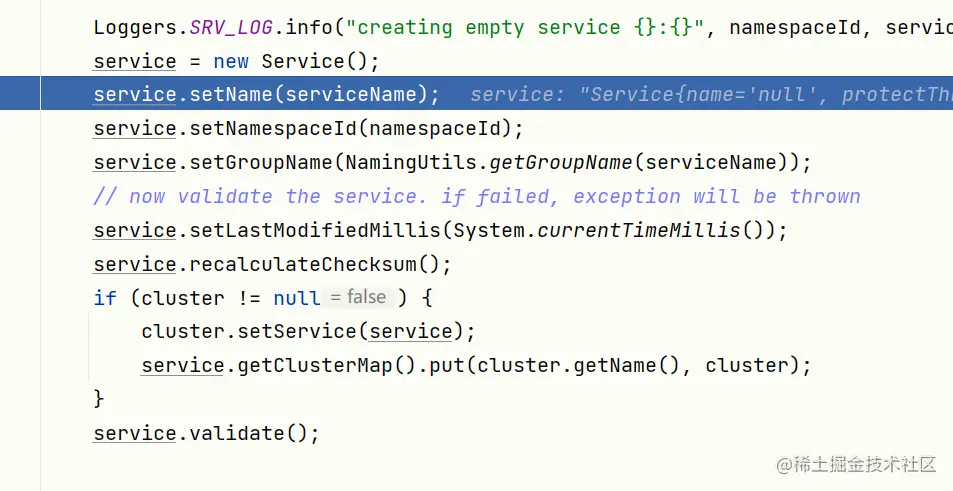
Task: Click the service.setNamespaceId(namespaceId) line
Action: [308, 128]
